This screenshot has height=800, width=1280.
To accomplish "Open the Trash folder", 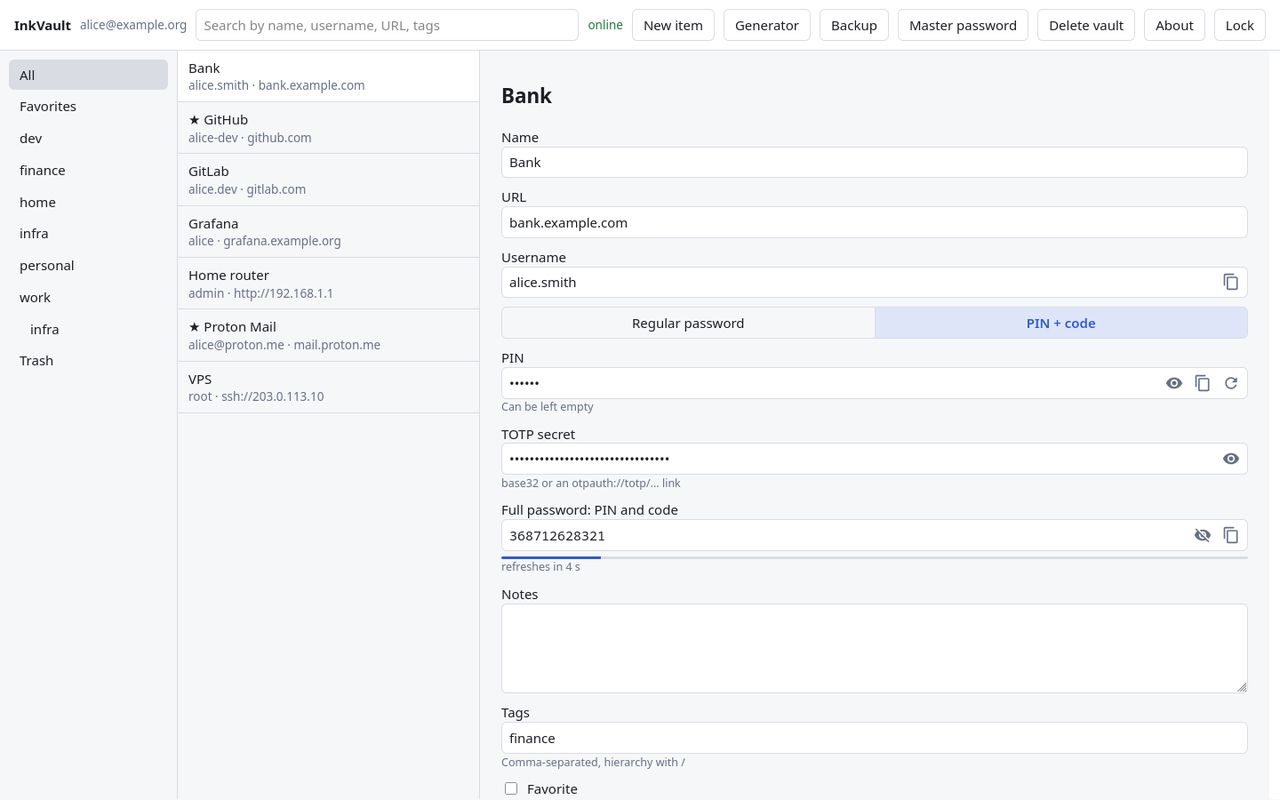I will click(89, 360).
